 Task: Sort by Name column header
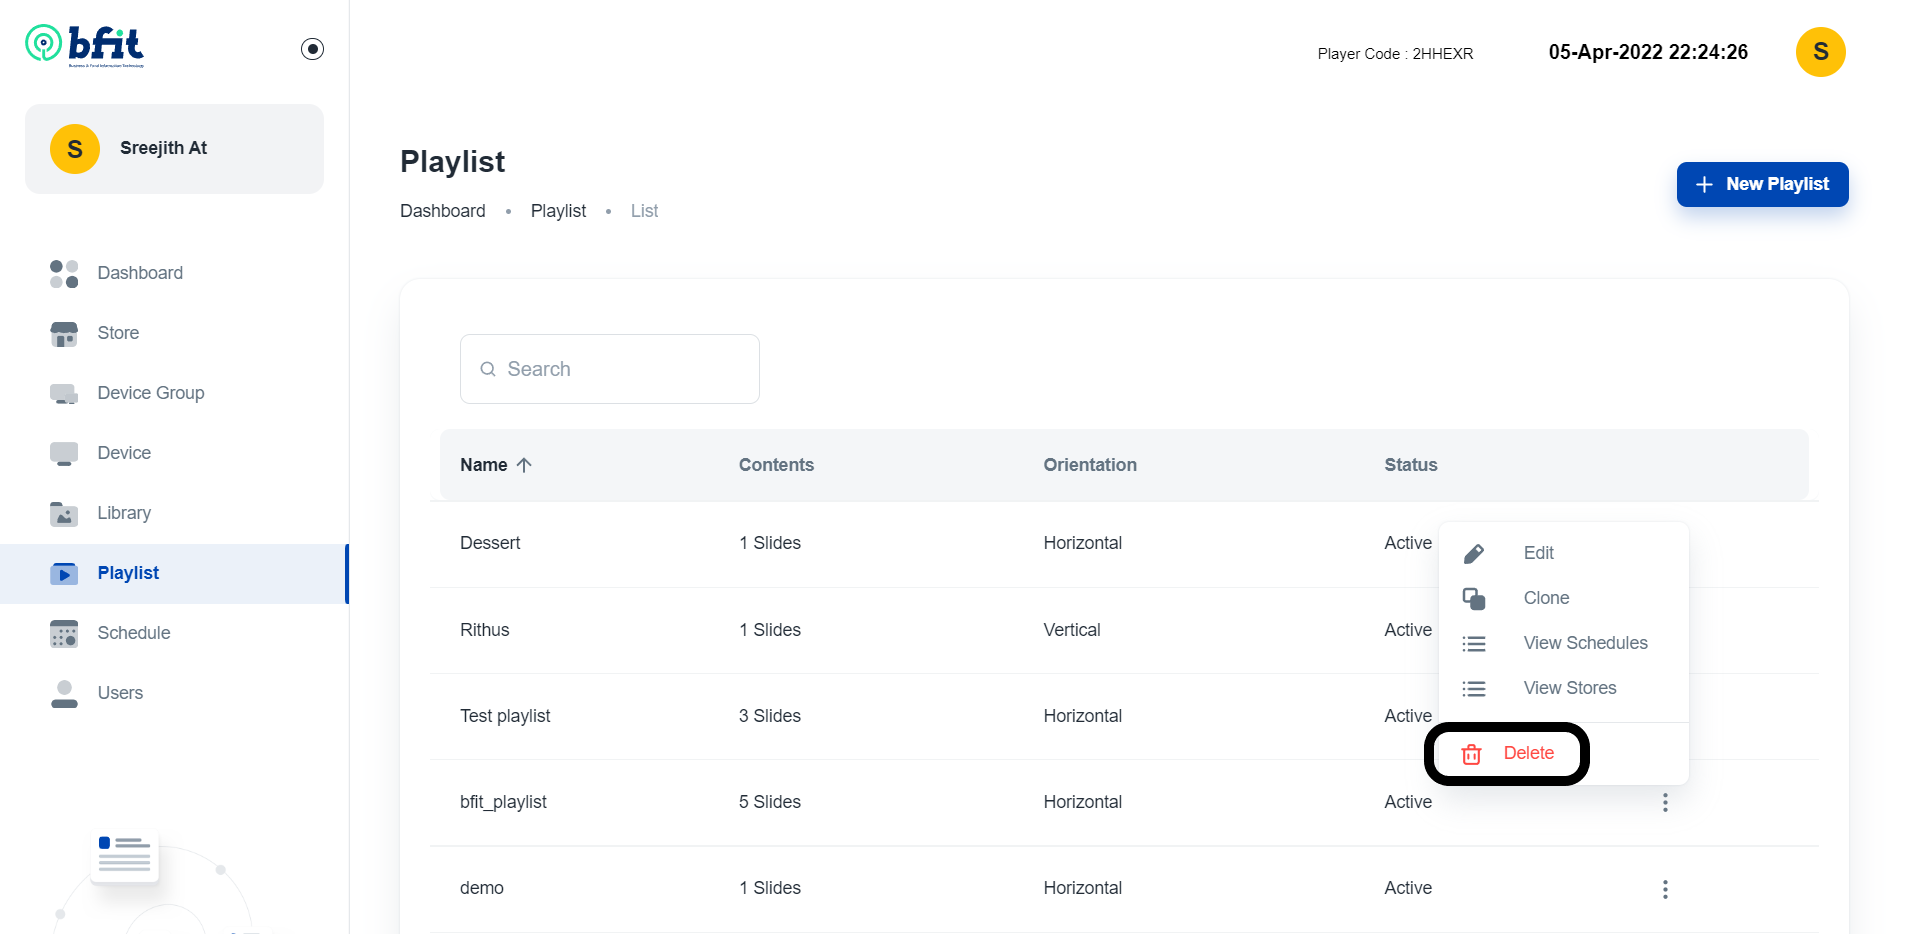484,465
